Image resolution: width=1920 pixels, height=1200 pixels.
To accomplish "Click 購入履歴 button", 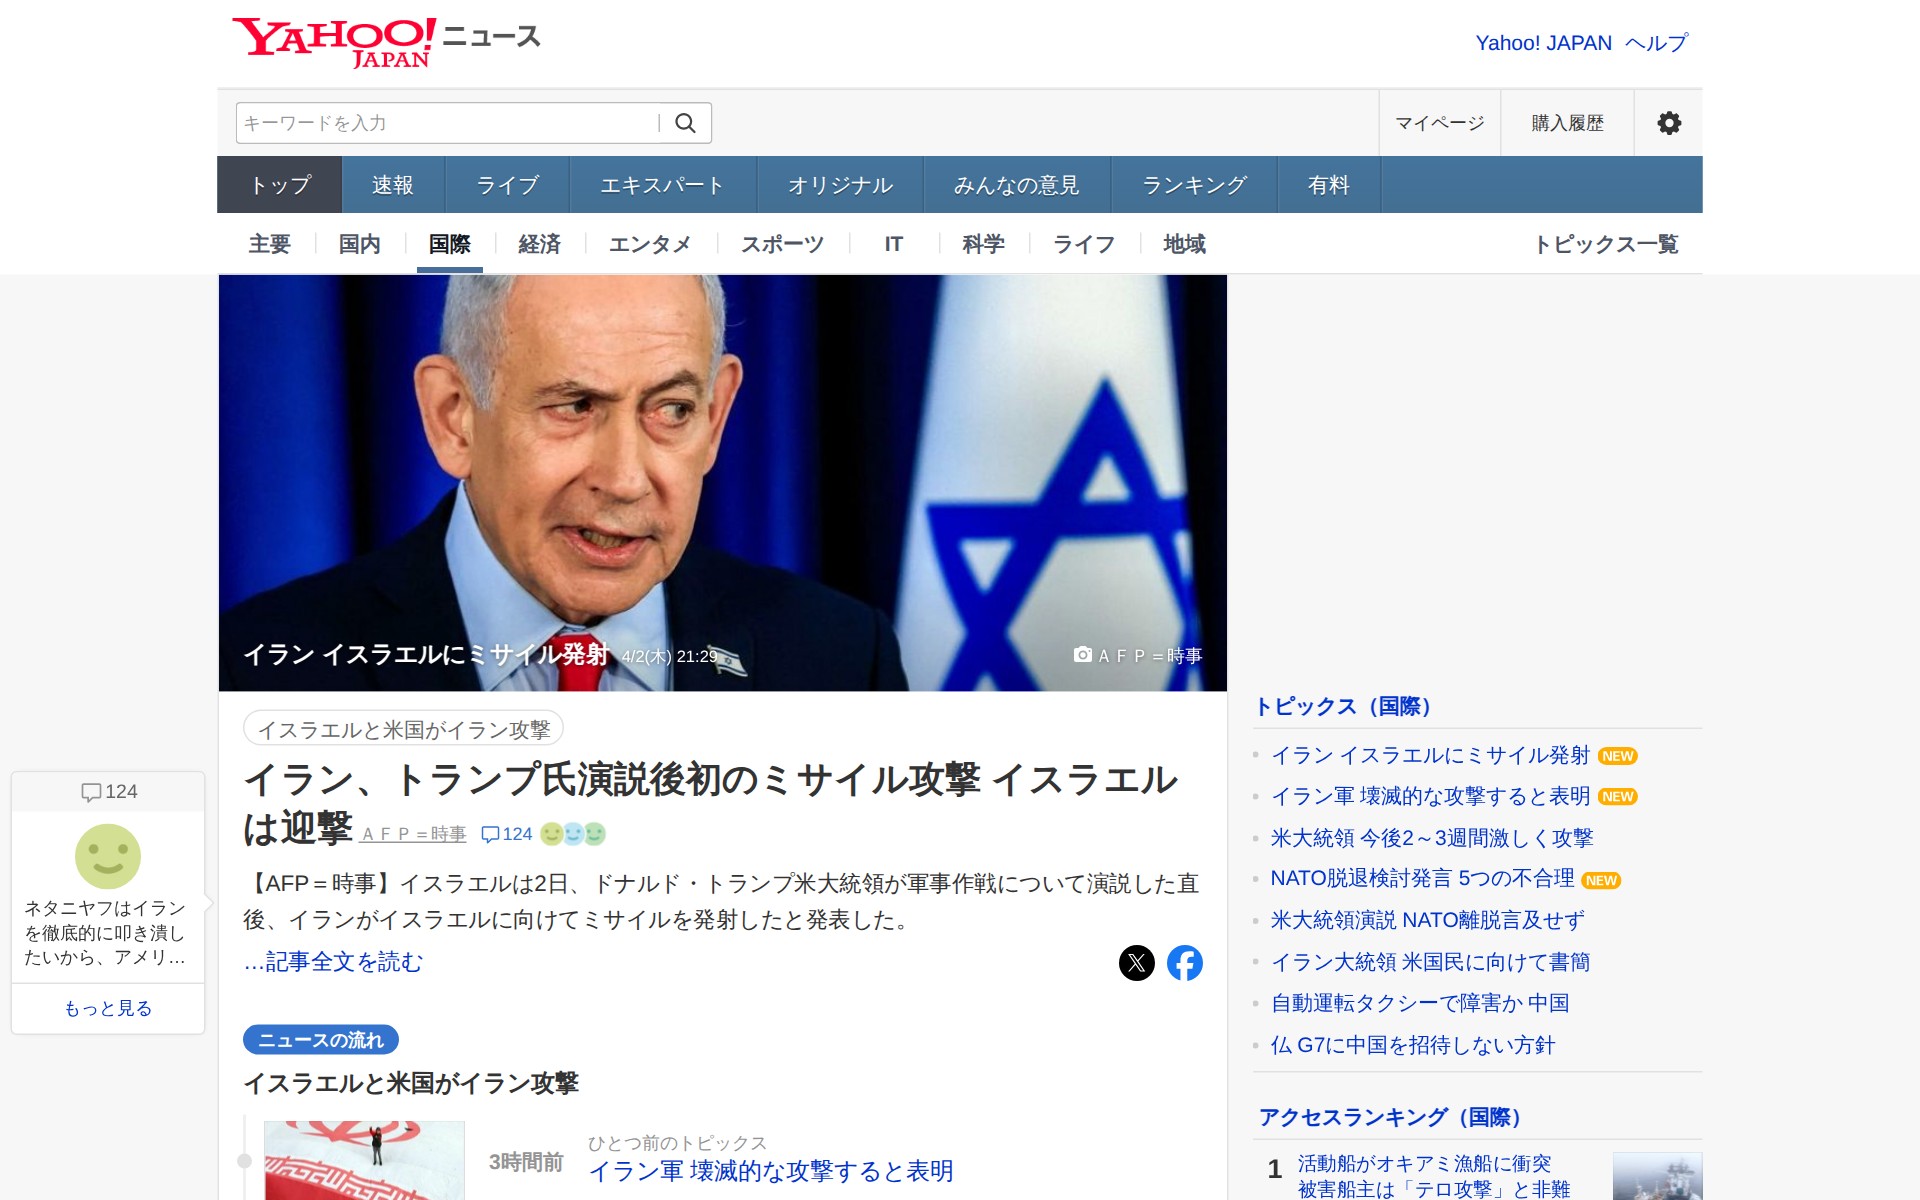I will point(1567,123).
